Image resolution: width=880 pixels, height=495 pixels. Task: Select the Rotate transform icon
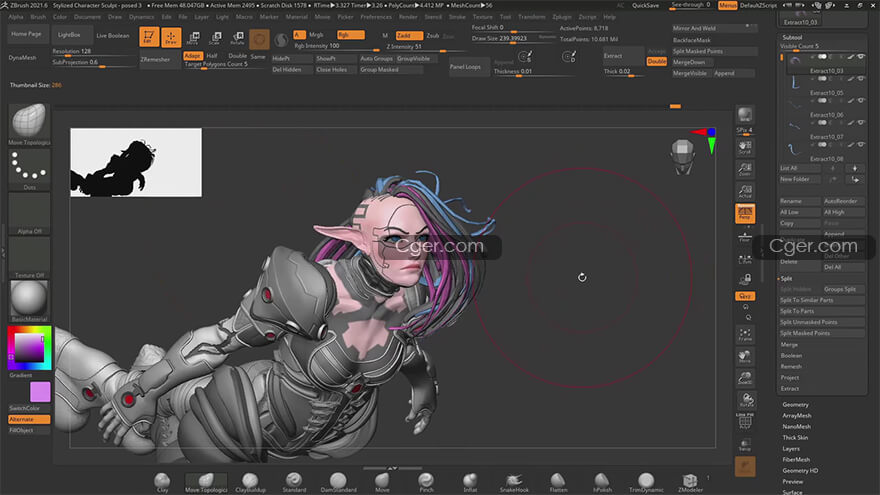(237, 38)
